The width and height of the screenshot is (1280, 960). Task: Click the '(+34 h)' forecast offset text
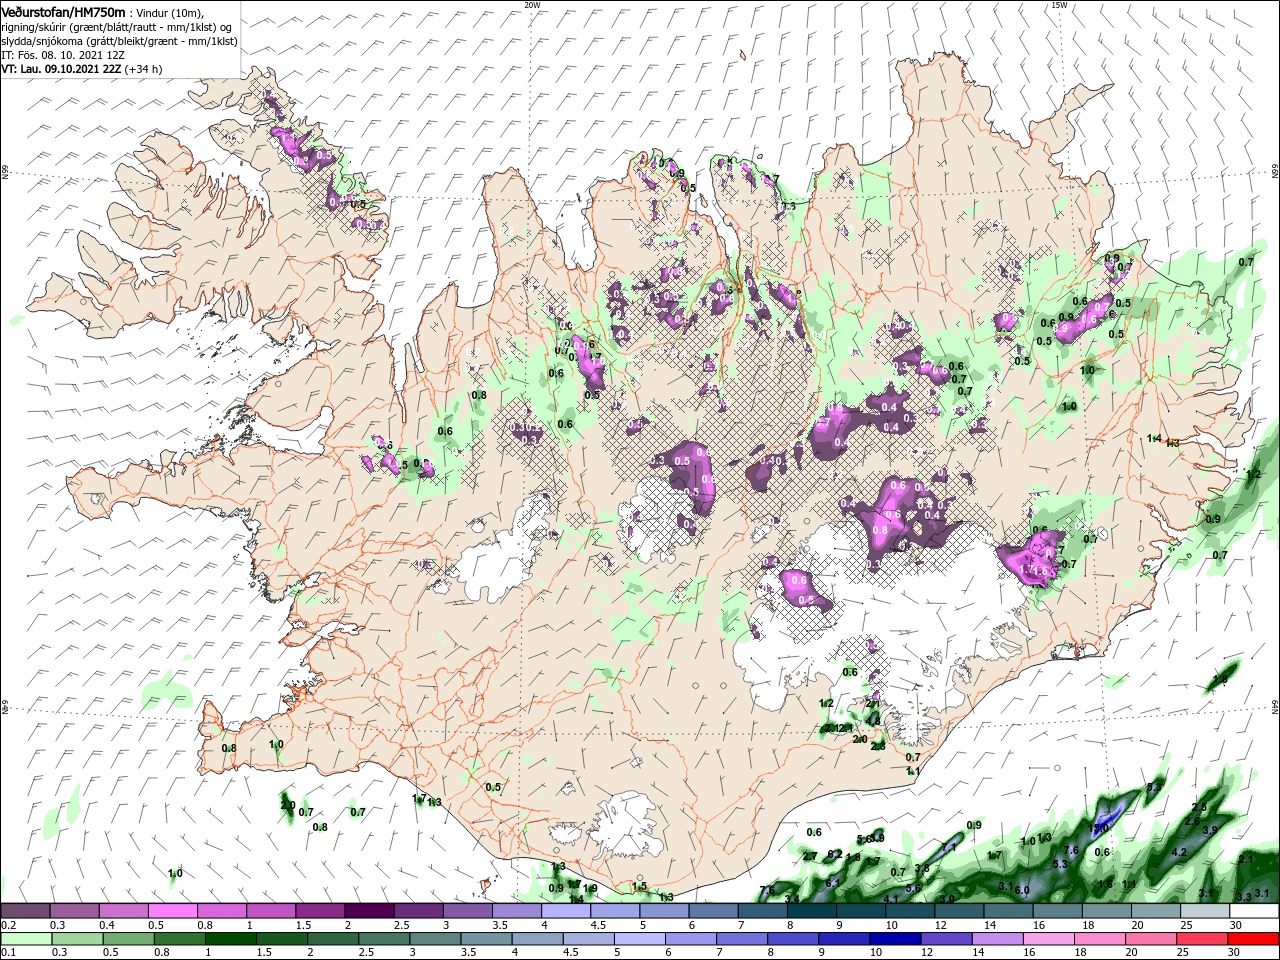[144, 69]
